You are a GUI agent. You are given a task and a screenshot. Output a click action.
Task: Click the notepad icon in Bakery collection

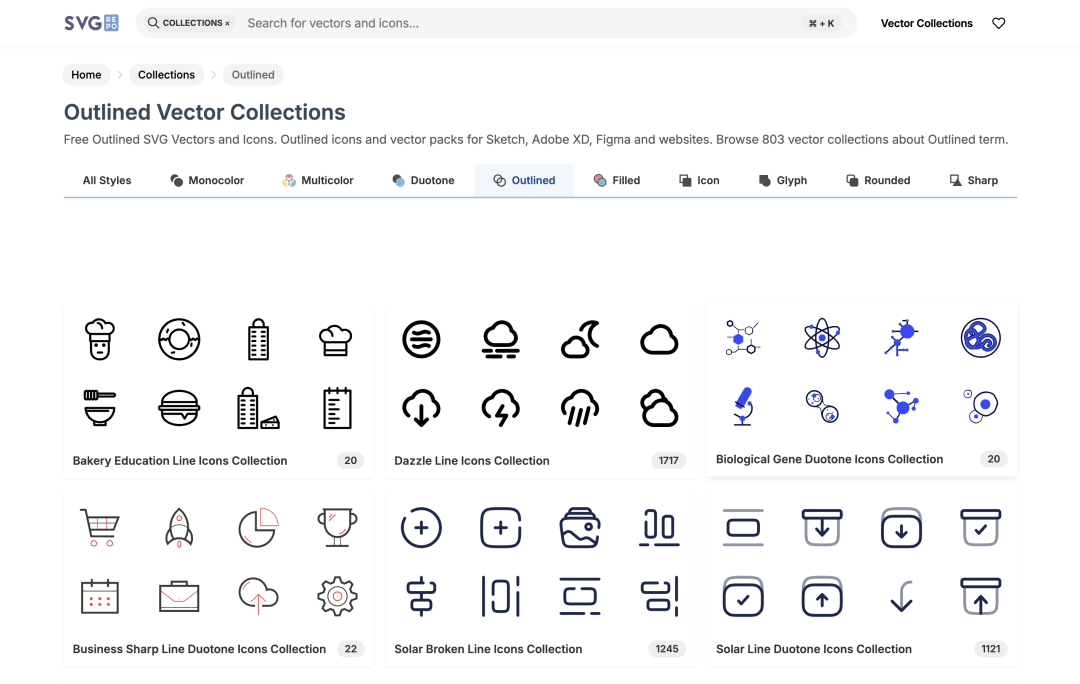(337, 408)
